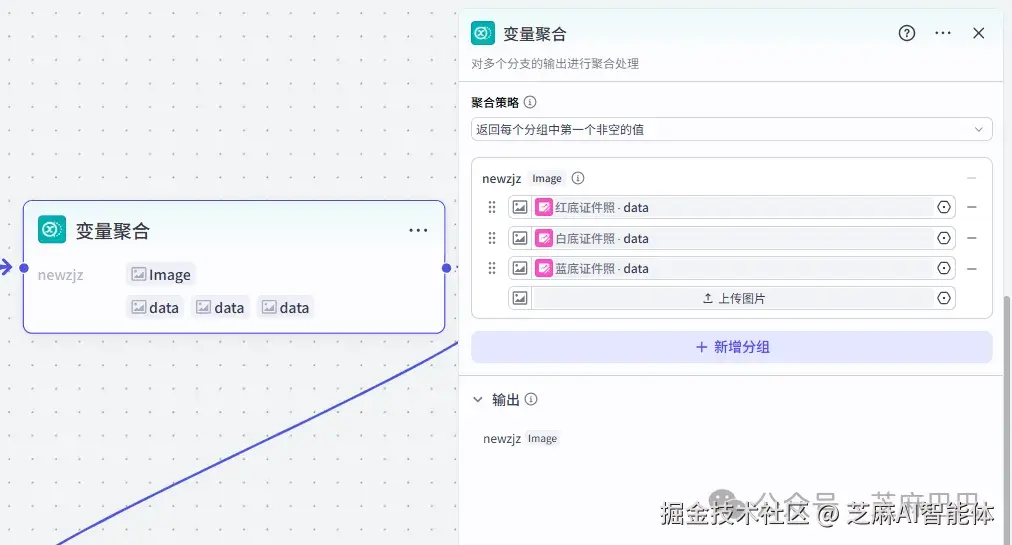Screen dimensions: 1012x545
Task: Select the 红底证件照 · data variable field
Action: coord(732,207)
